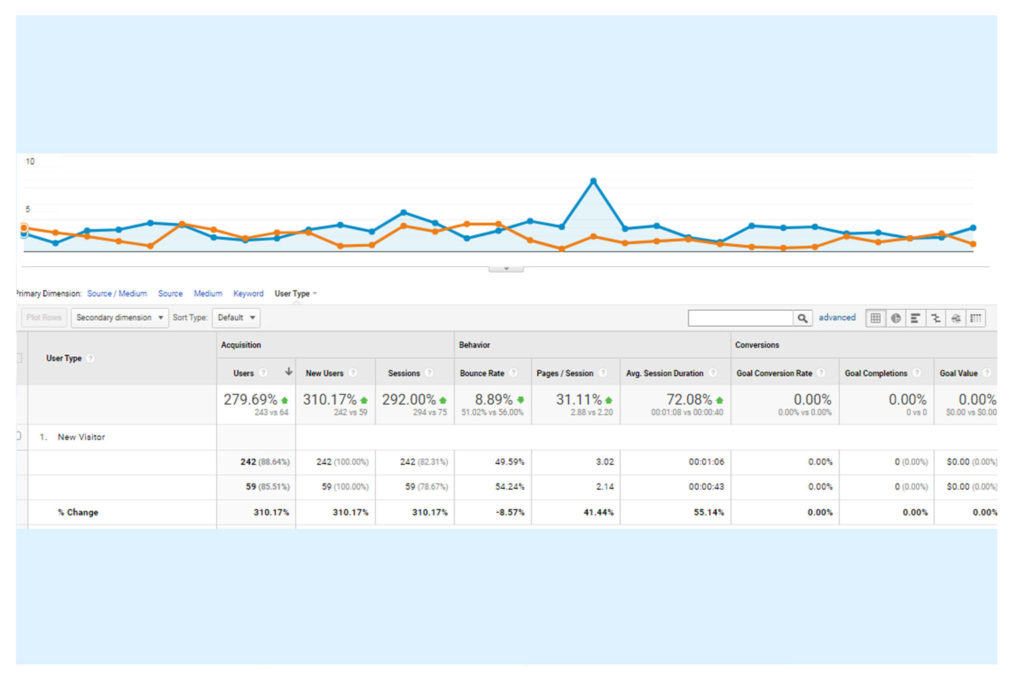This screenshot has height=683, width=1024.
Task: Select Source / Medium primary dimension
Action: pyautogui.click(x=117, y=294)
